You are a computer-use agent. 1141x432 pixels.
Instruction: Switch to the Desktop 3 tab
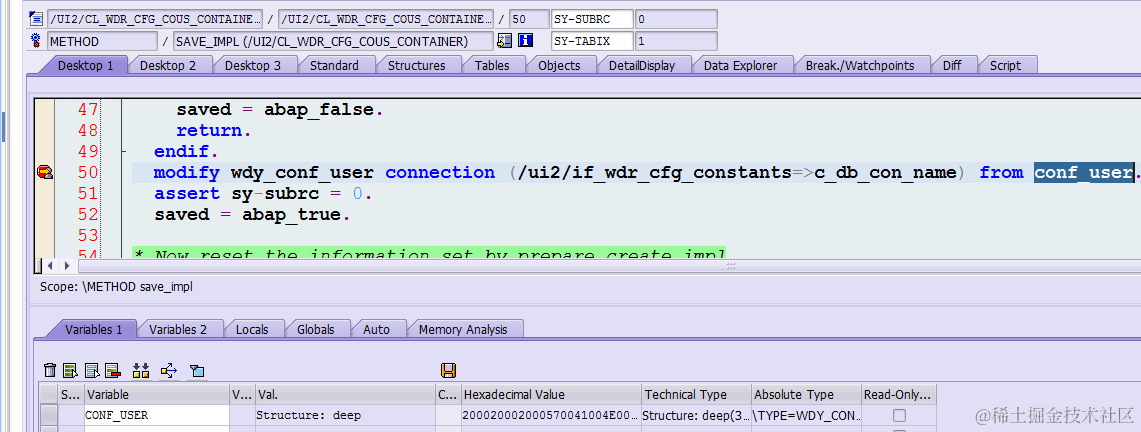click(253, 65)
